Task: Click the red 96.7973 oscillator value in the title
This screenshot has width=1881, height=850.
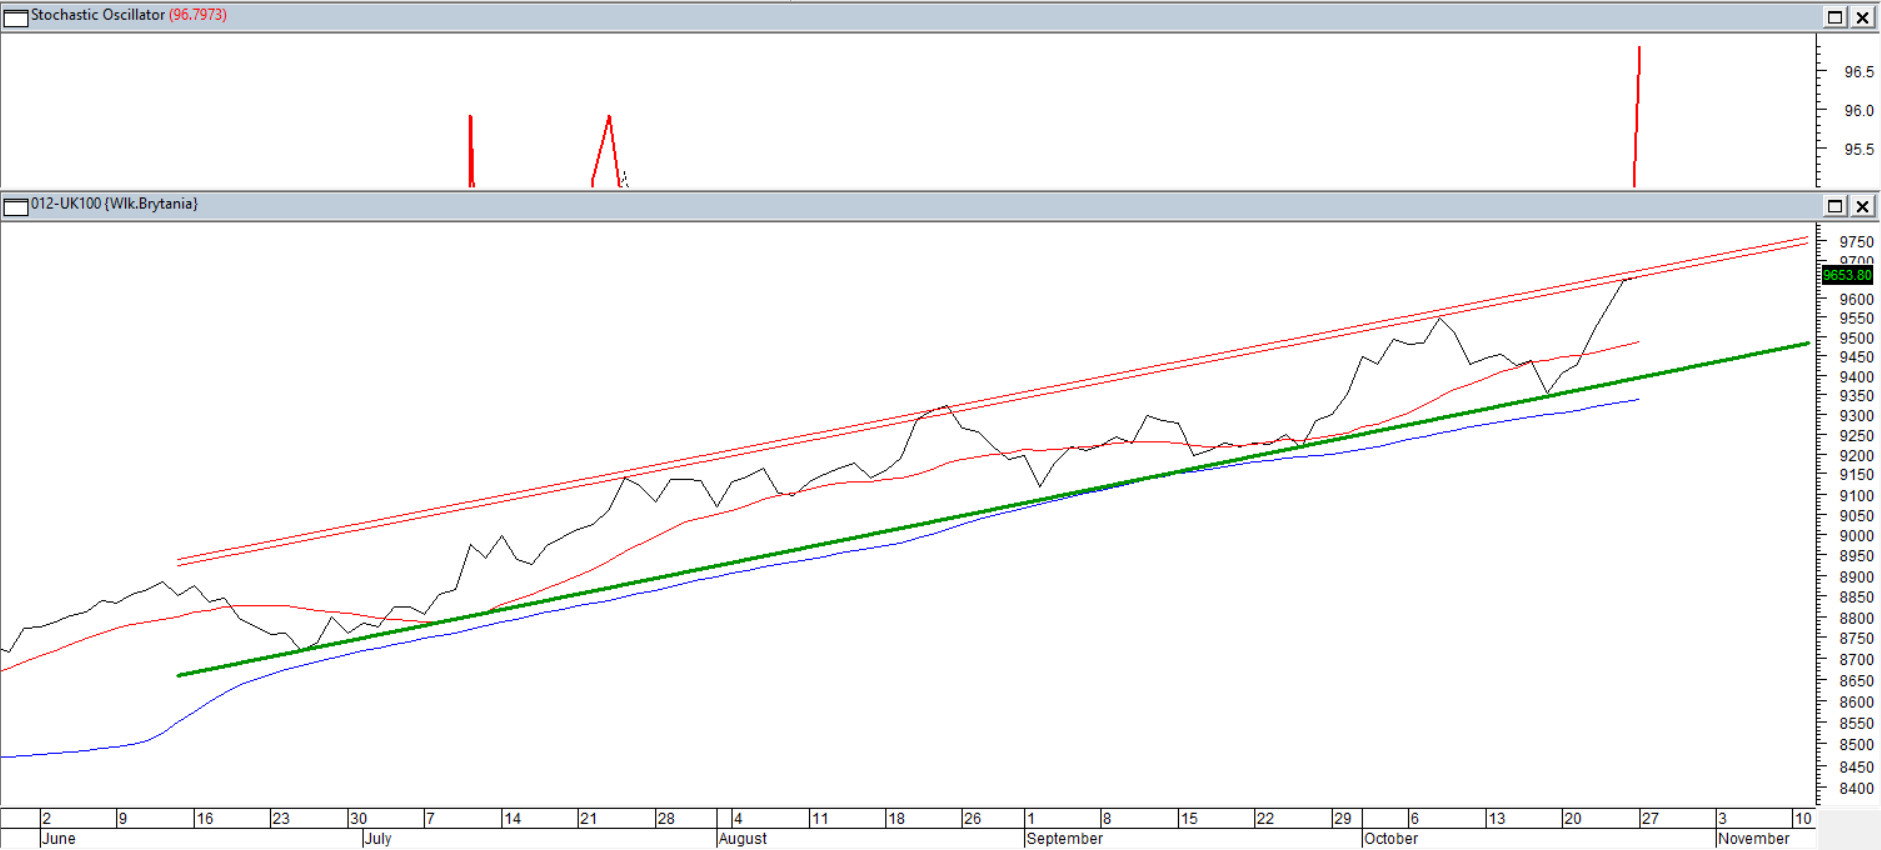Action: pos(198,15)
